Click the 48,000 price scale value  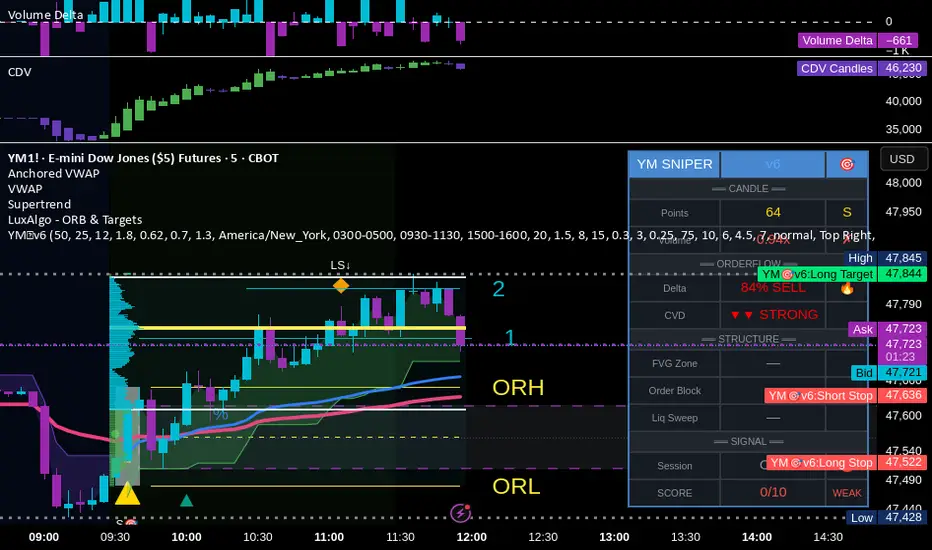903,183
